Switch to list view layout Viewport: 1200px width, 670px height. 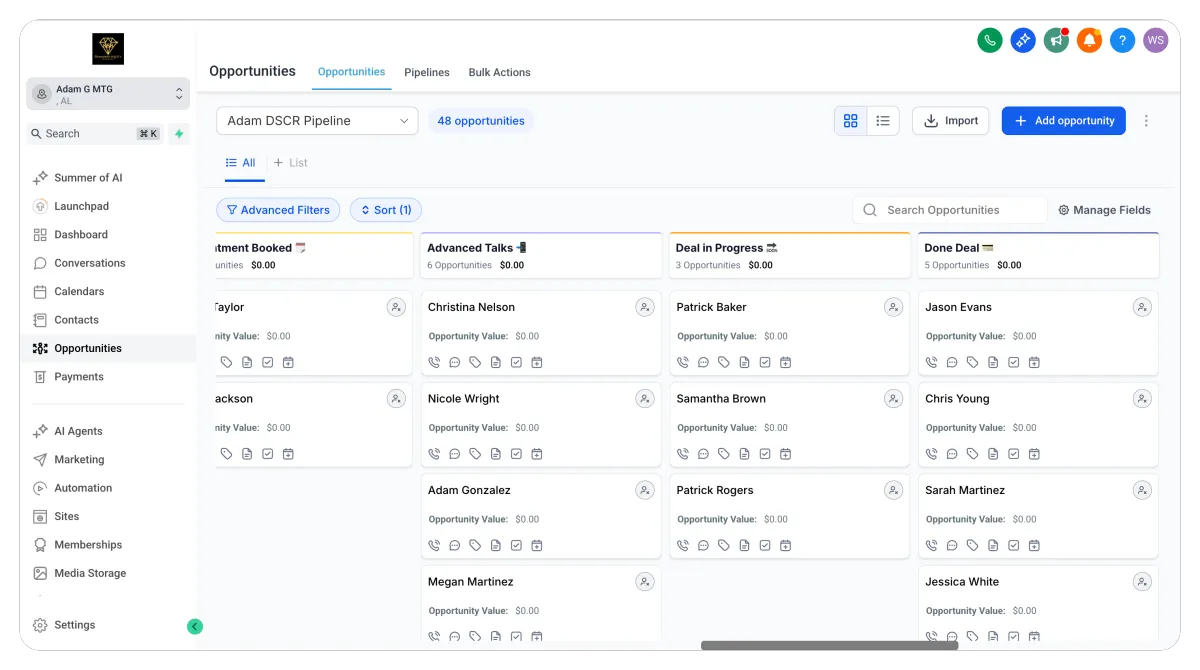tap(883, 121)
